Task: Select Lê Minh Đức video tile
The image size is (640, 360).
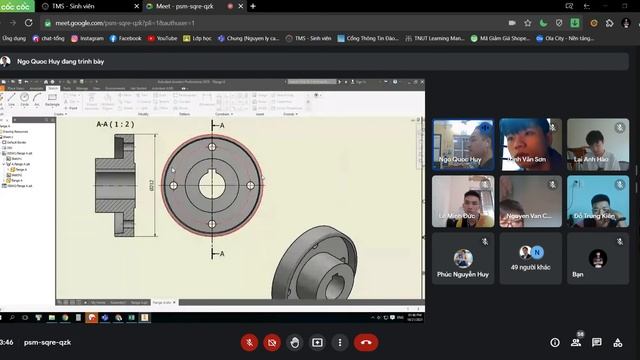Action: coord(463,201)
